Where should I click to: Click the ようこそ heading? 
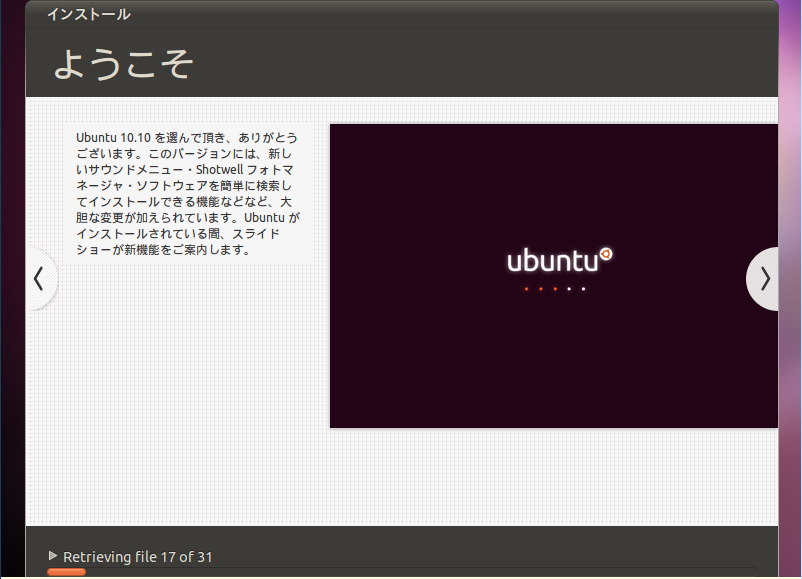pyautogui.click(x=123, y=64)
